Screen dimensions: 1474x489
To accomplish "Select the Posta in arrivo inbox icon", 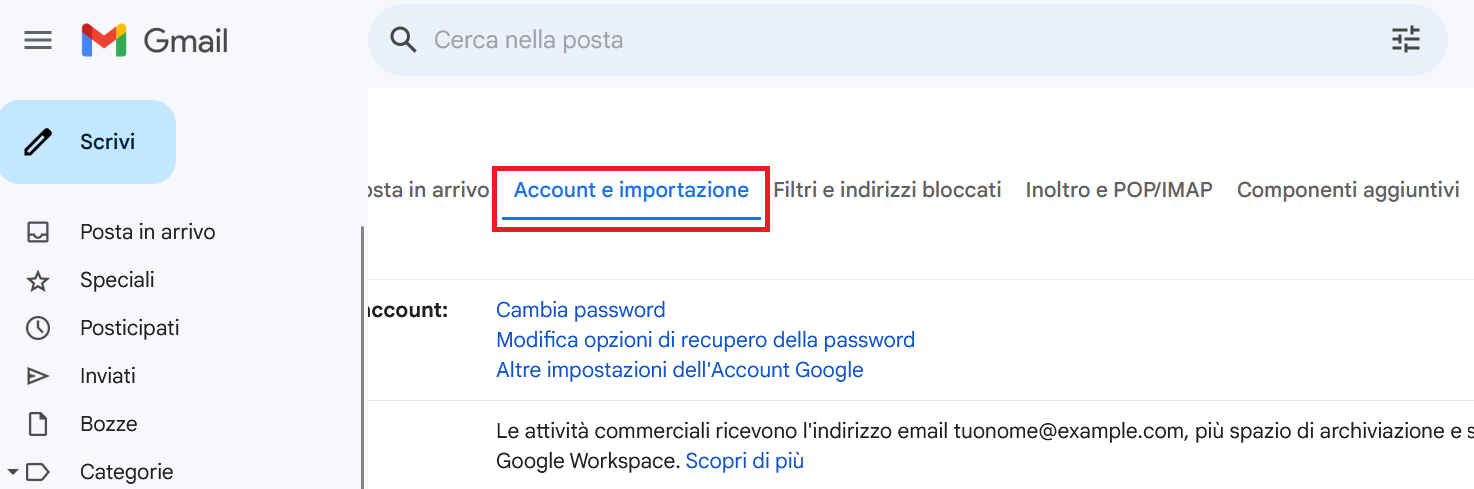I will point(38,232).
